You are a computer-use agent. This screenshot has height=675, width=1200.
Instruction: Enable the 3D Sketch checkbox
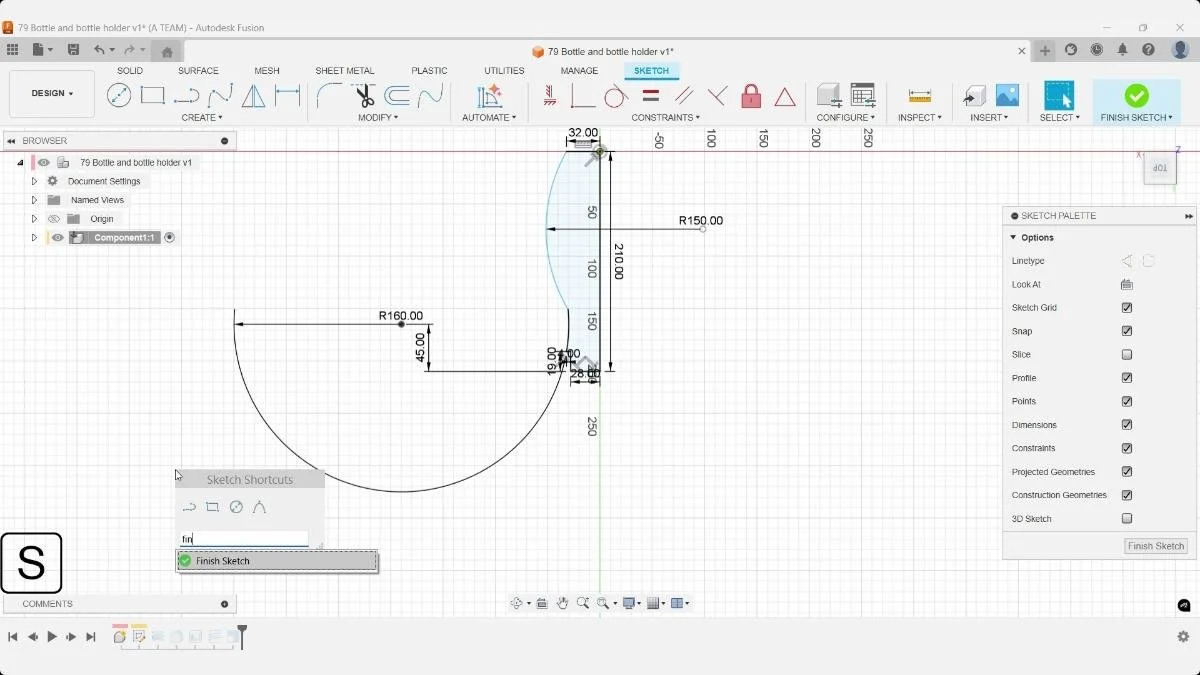(x=1127, y=519)
